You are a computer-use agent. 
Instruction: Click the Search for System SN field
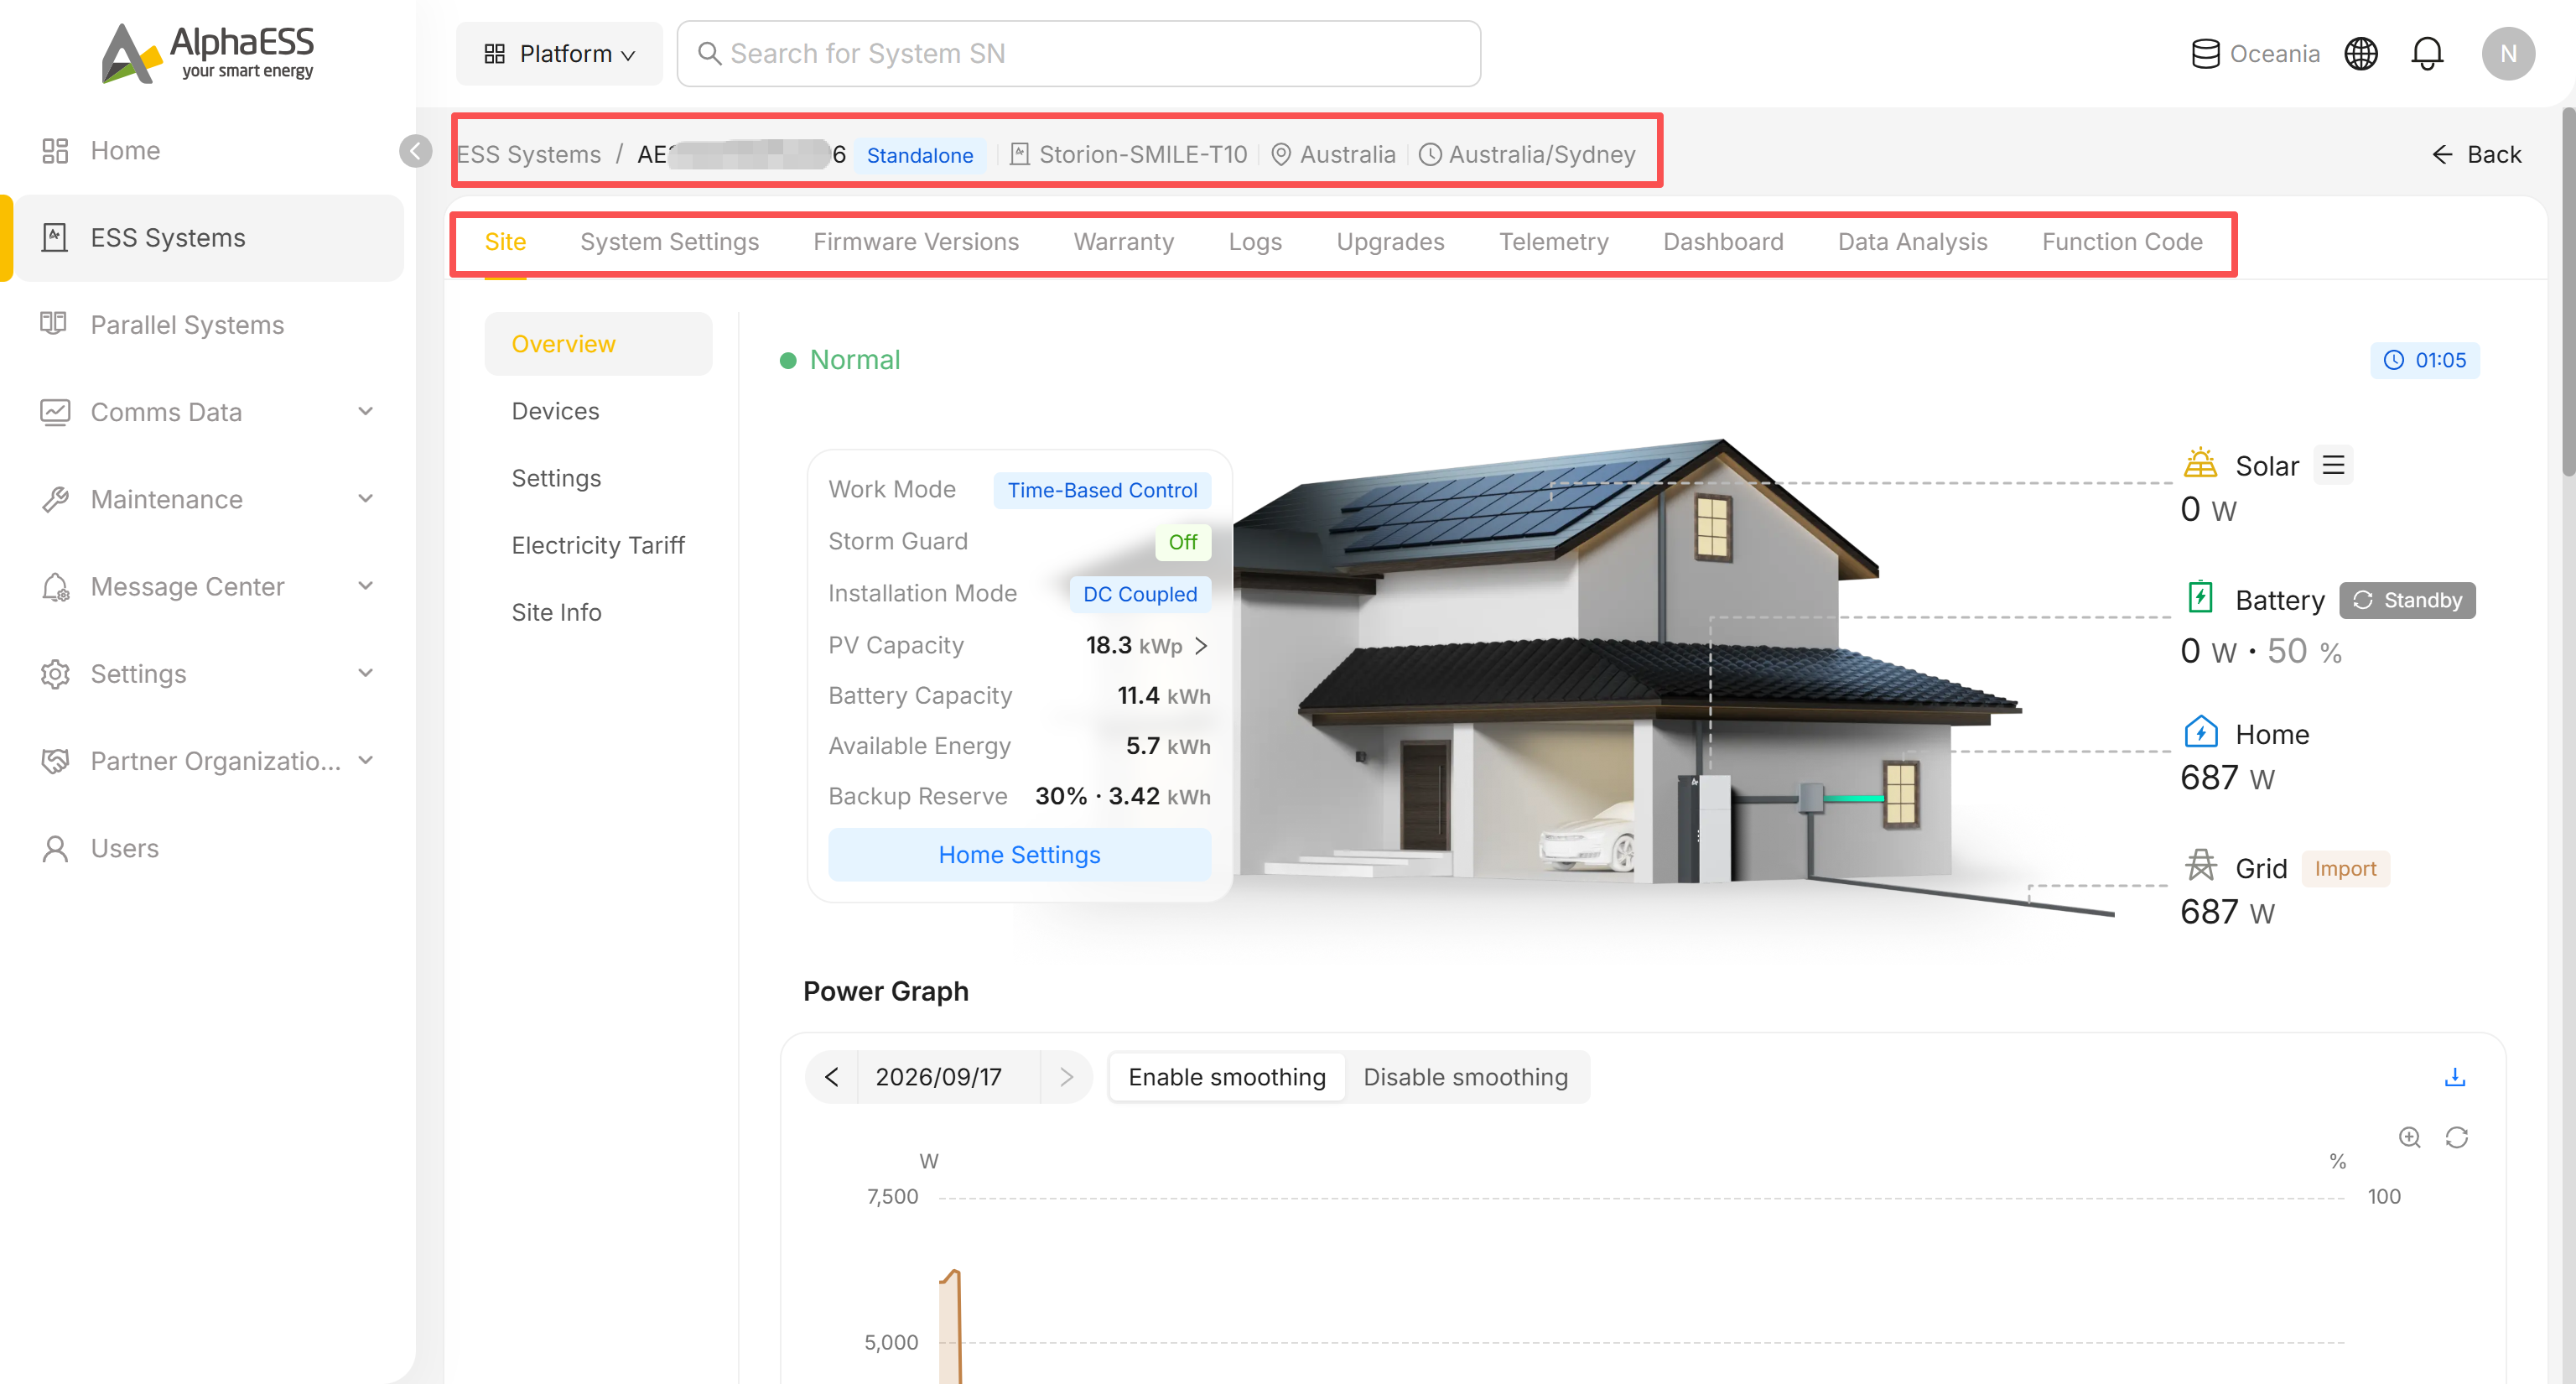1078,54
